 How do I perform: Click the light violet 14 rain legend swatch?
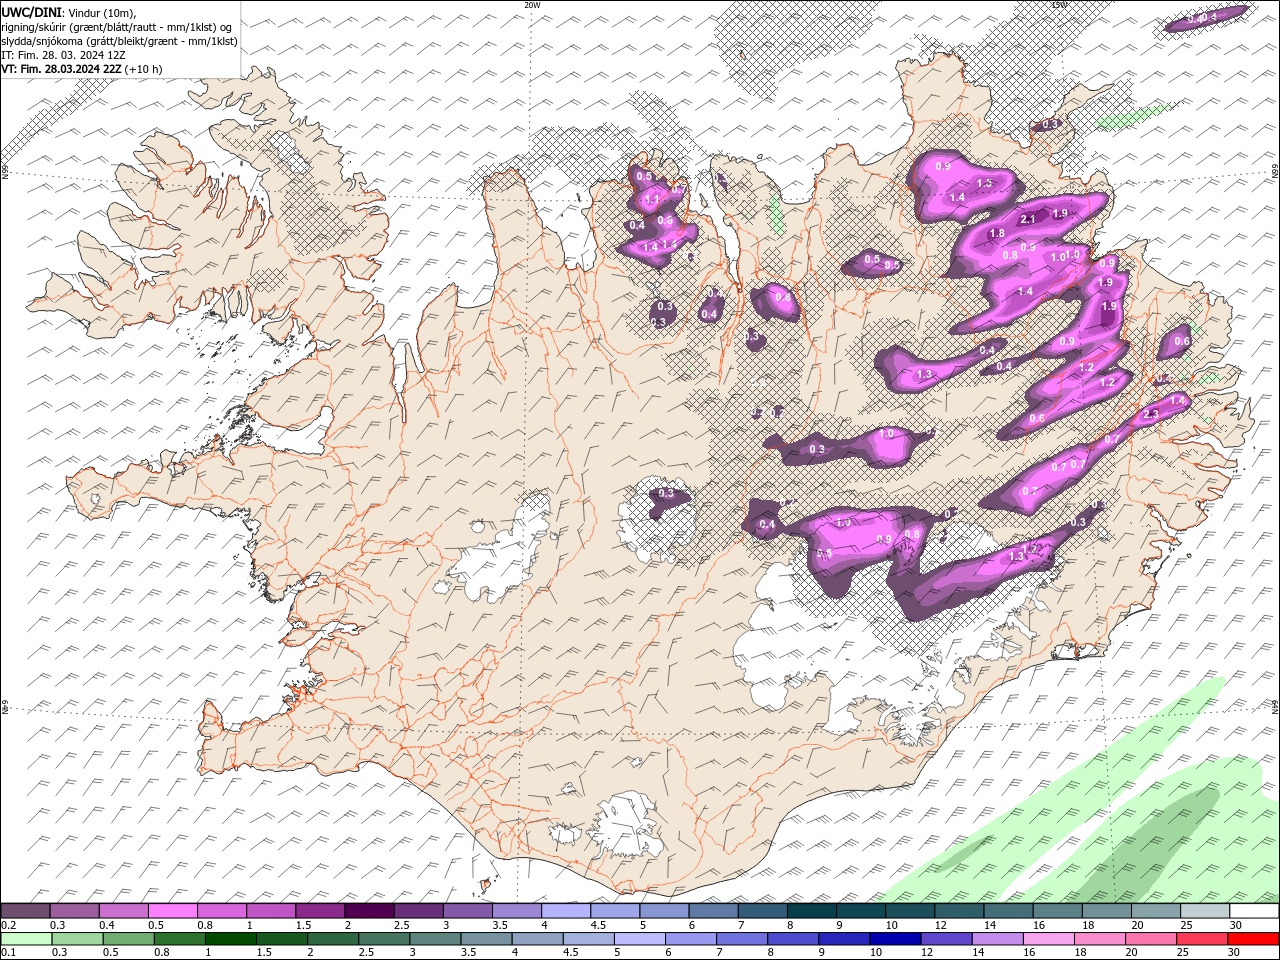[x=998, y=939]
